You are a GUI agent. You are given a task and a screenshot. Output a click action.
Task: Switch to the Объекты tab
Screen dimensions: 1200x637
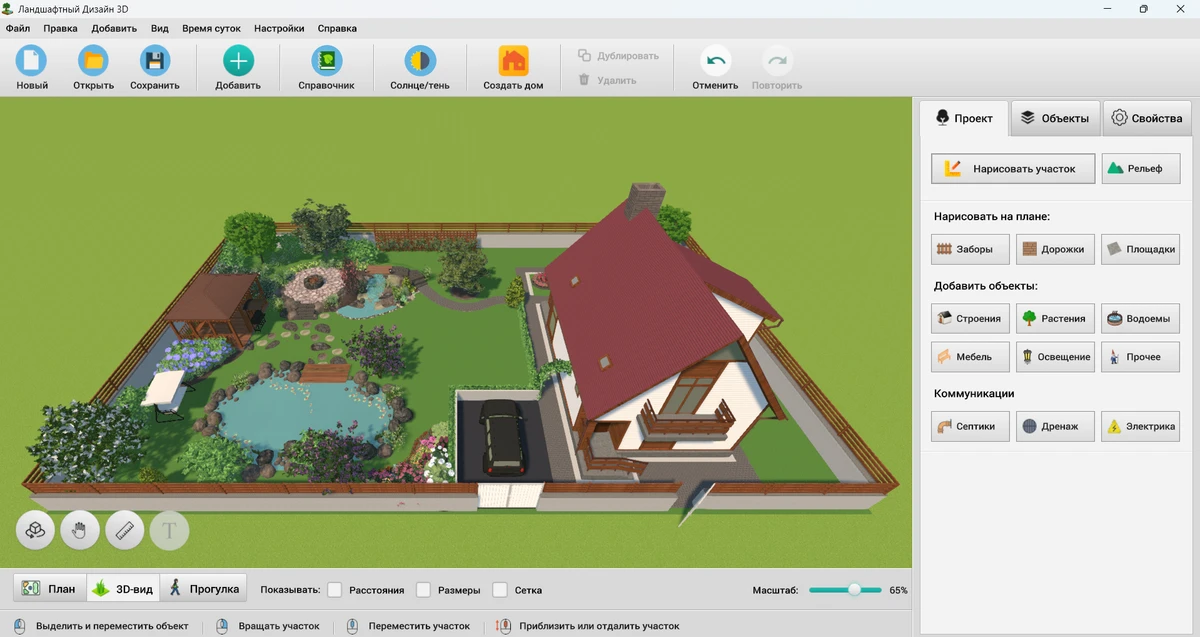tap(1055, 118)
